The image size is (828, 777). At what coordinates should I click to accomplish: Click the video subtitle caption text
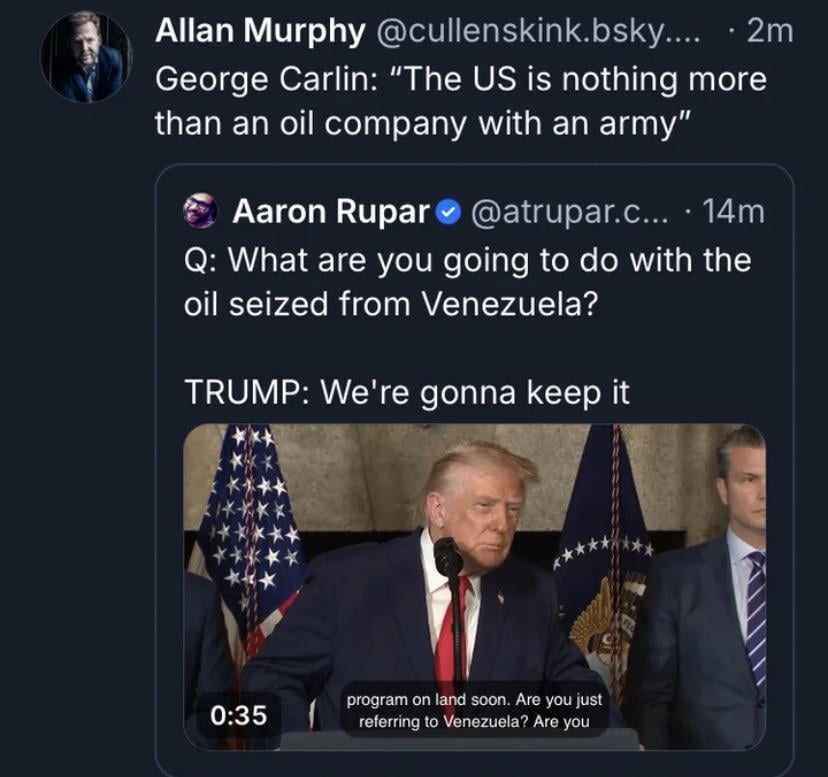(x=474, y=711)
